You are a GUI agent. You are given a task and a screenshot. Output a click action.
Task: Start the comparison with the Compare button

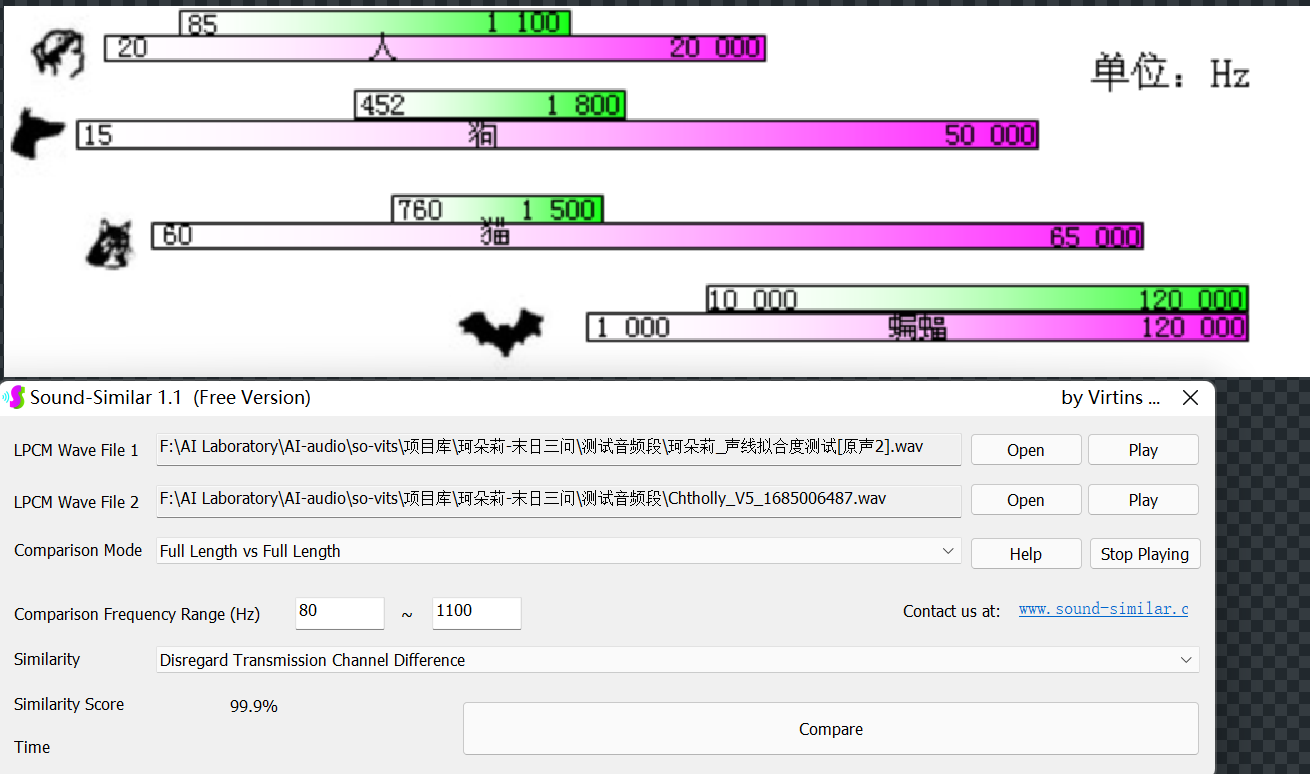pyautogui.click(x=830, y=729)
